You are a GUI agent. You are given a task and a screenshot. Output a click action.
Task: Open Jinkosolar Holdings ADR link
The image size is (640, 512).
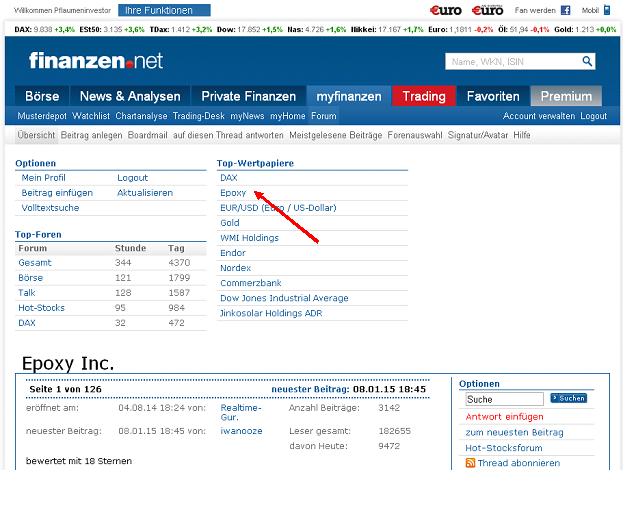[x=271, y=313]
